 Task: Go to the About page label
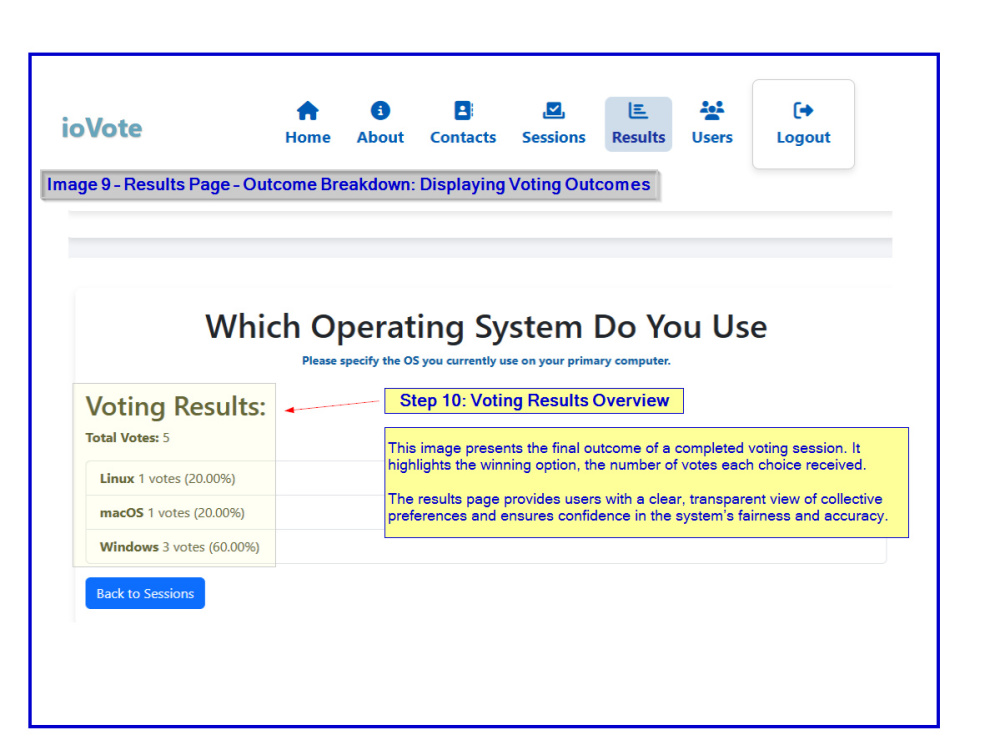click(x=380, y=137)
